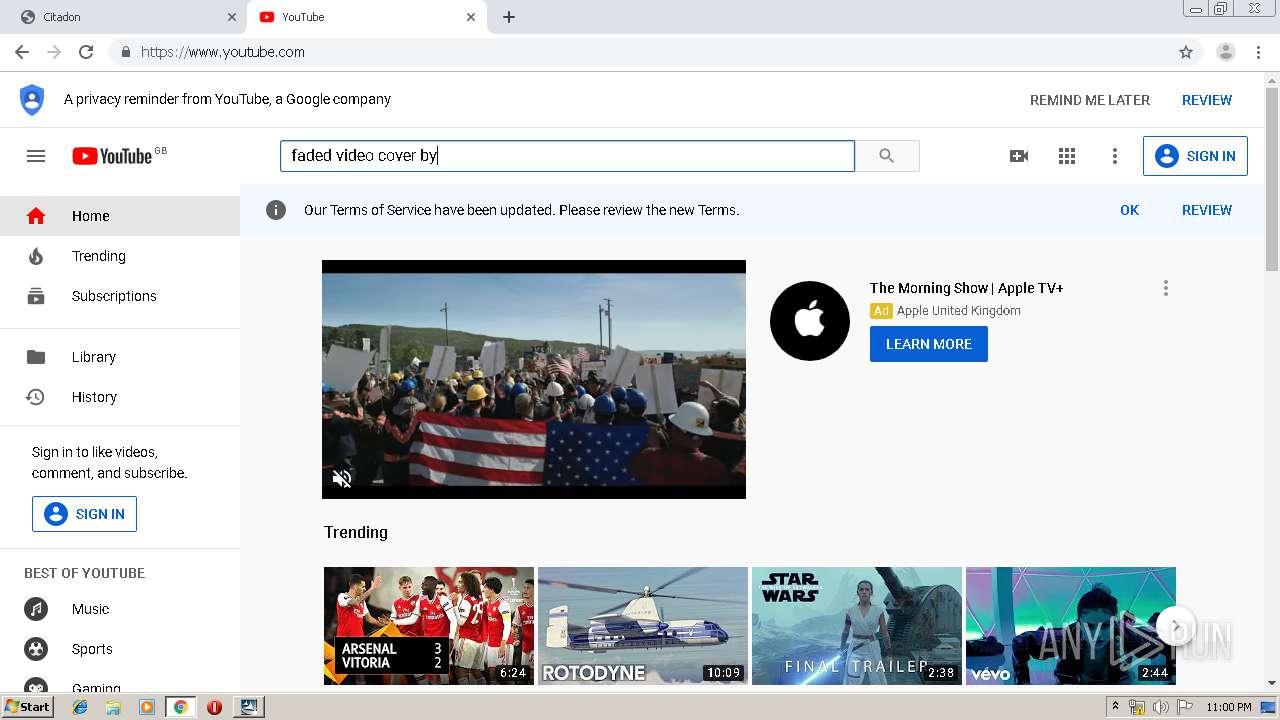This screenshot has width=1280, height=720.
Task: Bookmark this page with the star
Action: click(1186, 52)
